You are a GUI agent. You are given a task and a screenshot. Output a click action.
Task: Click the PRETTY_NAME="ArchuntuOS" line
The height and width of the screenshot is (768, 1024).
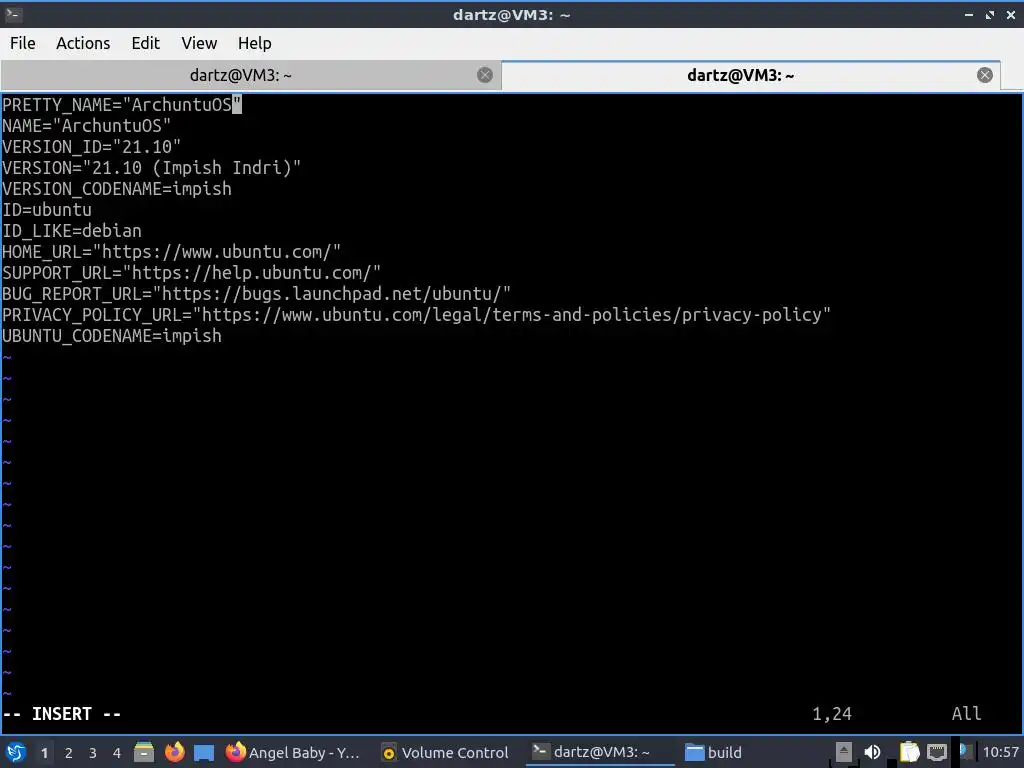pyautogui.click(x=122, y=104)
